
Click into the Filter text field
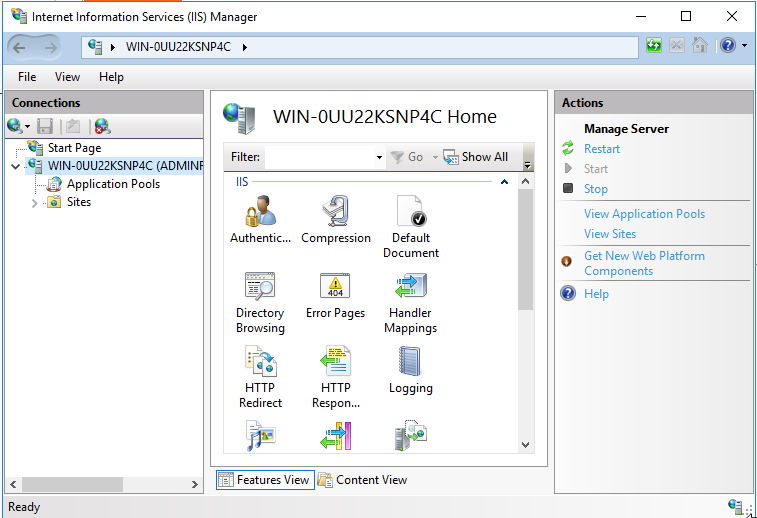click(319, 157)
